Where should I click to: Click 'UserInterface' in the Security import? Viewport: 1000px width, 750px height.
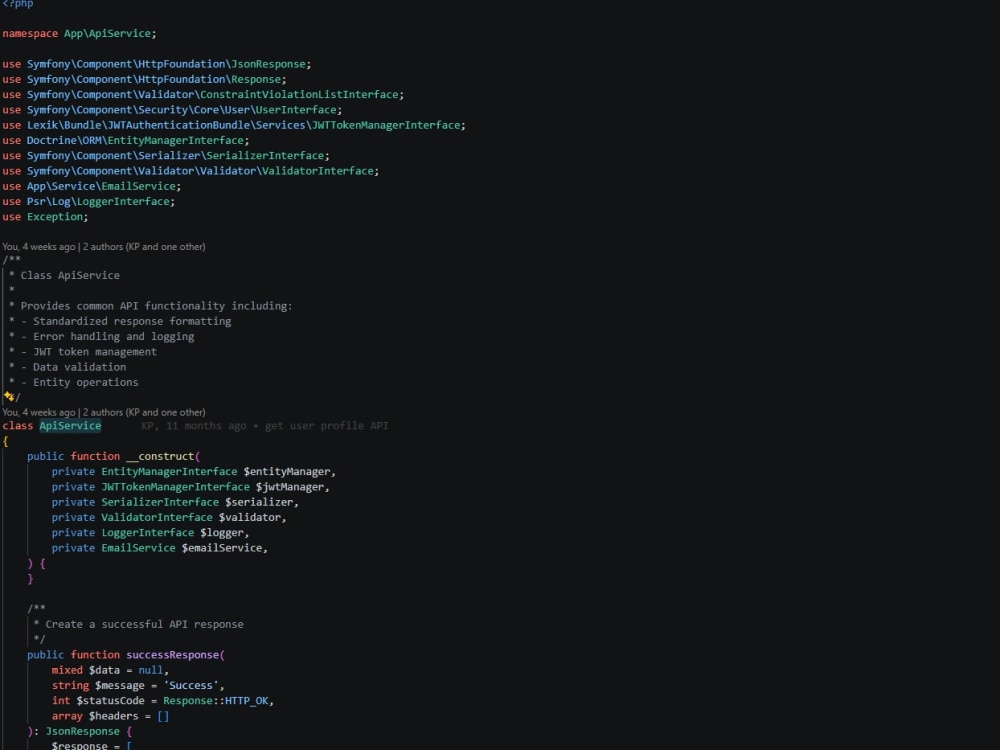point(296,110)
